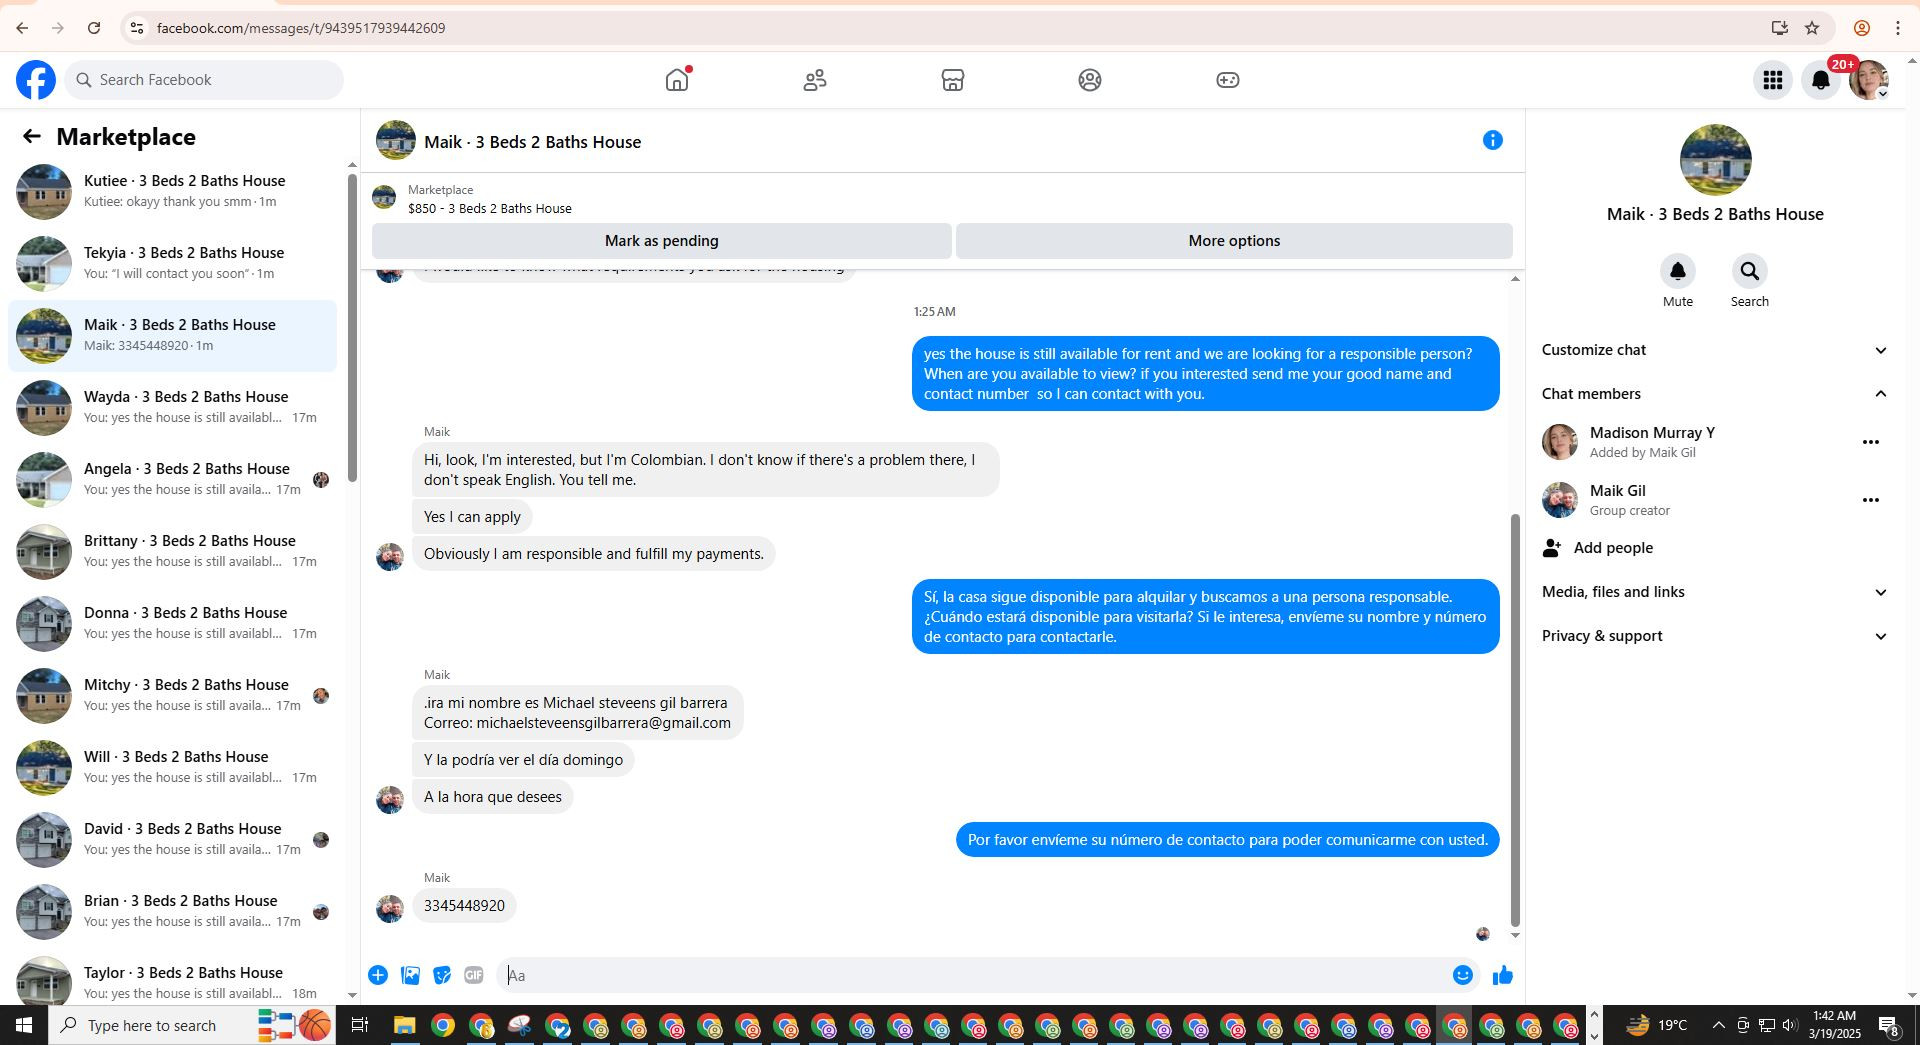Click the message bubble with 3345448920
This screenshot has height=1045, width=1920.
coord(464,906)
